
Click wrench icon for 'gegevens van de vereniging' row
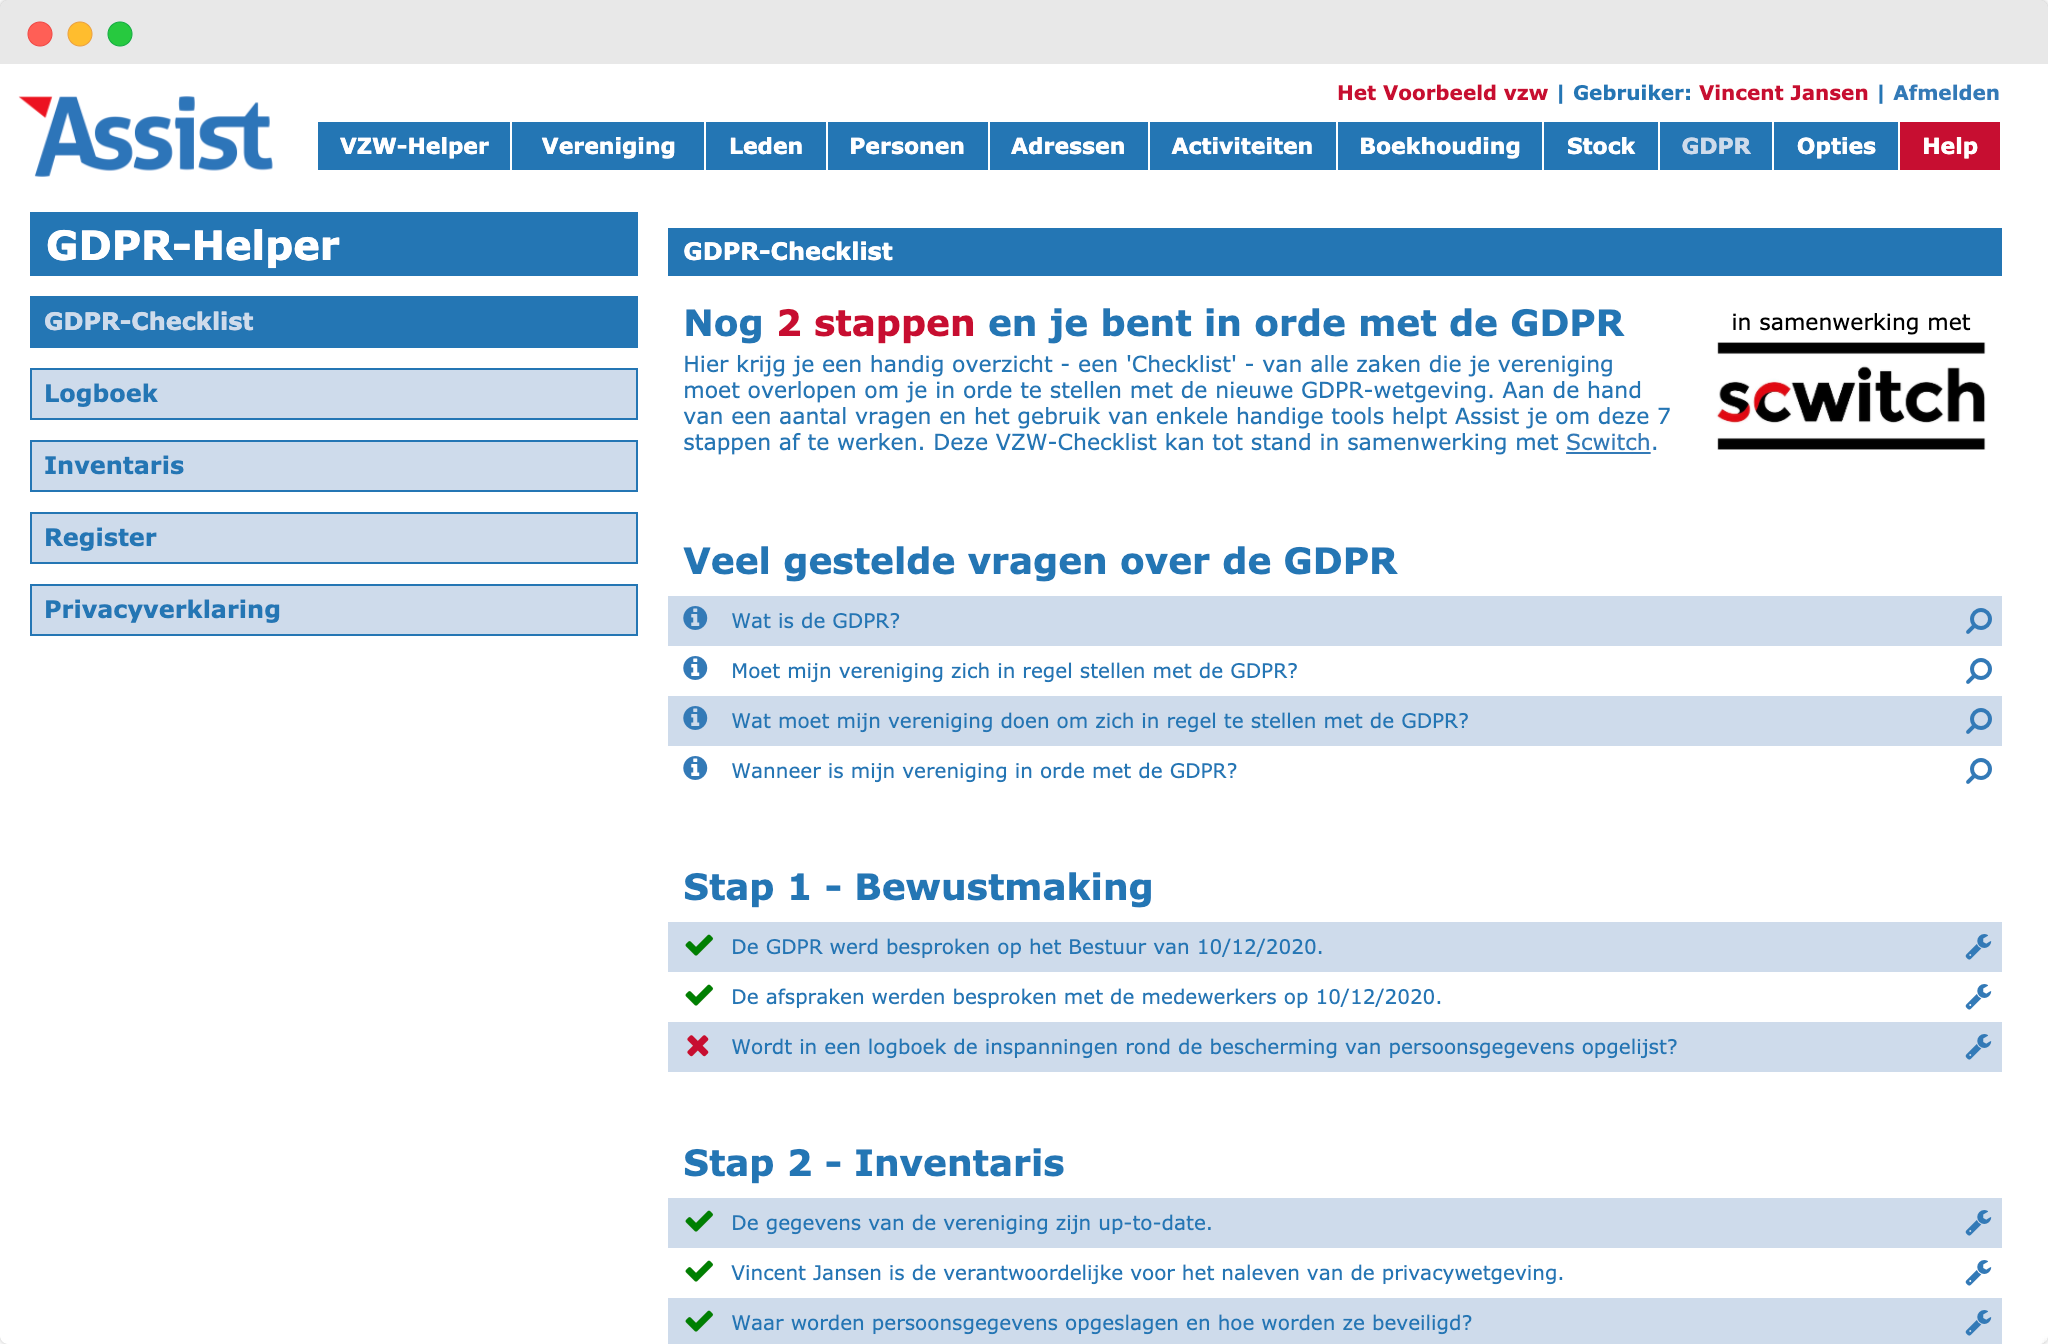pyautogui.click(x=1978, y=1223)
